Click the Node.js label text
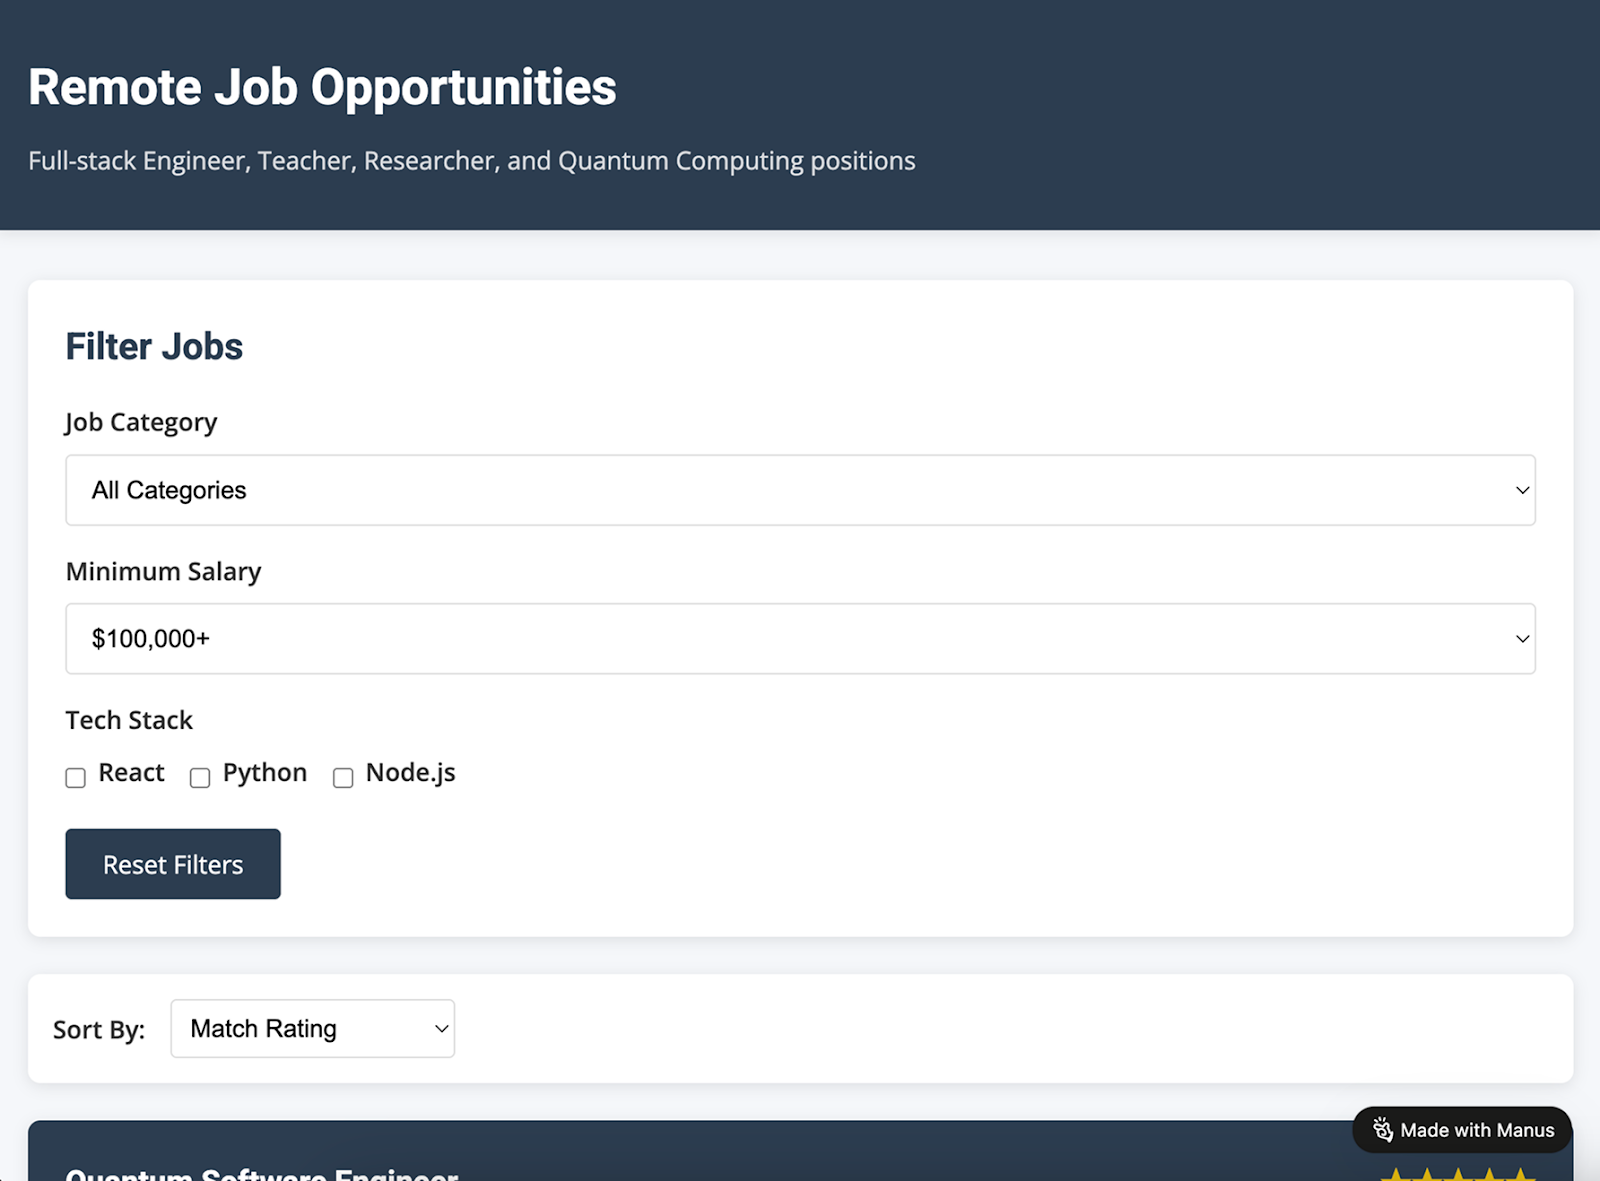This screenshot has height=1181, width=1600. coord(410,773)
